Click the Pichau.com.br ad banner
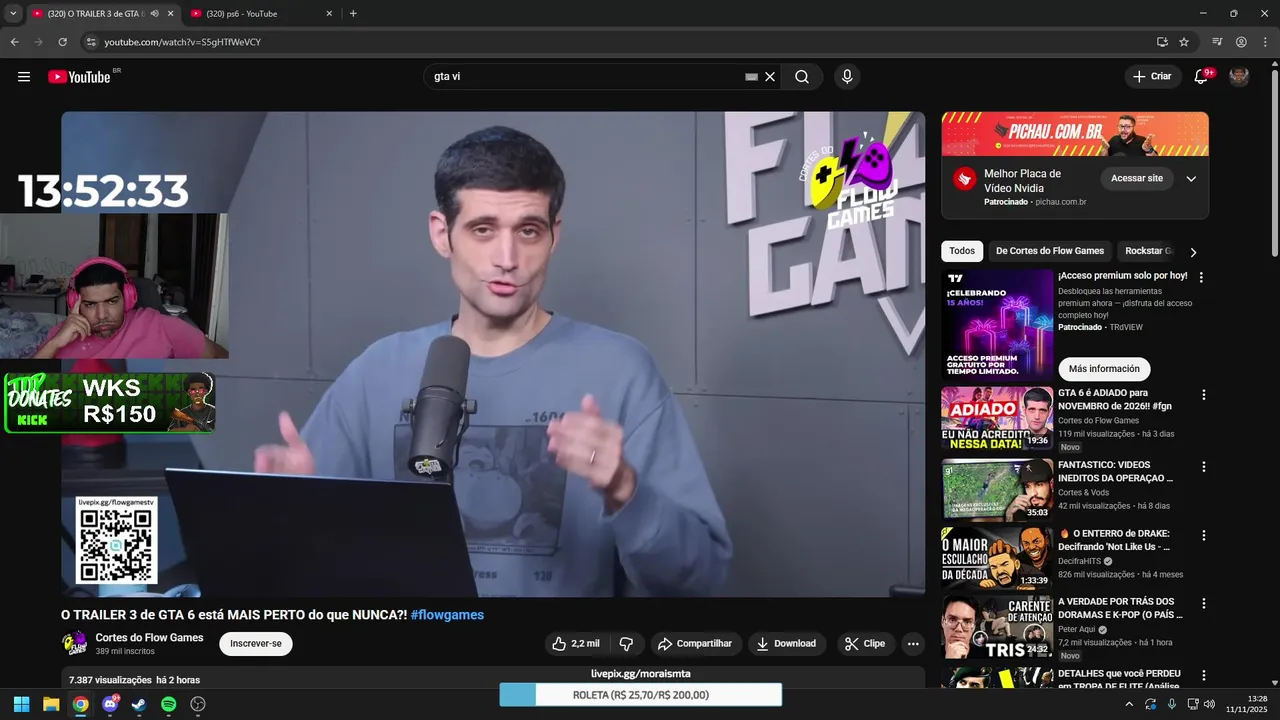Viewport: 1280px width, 720px height. pos(1075,134)
